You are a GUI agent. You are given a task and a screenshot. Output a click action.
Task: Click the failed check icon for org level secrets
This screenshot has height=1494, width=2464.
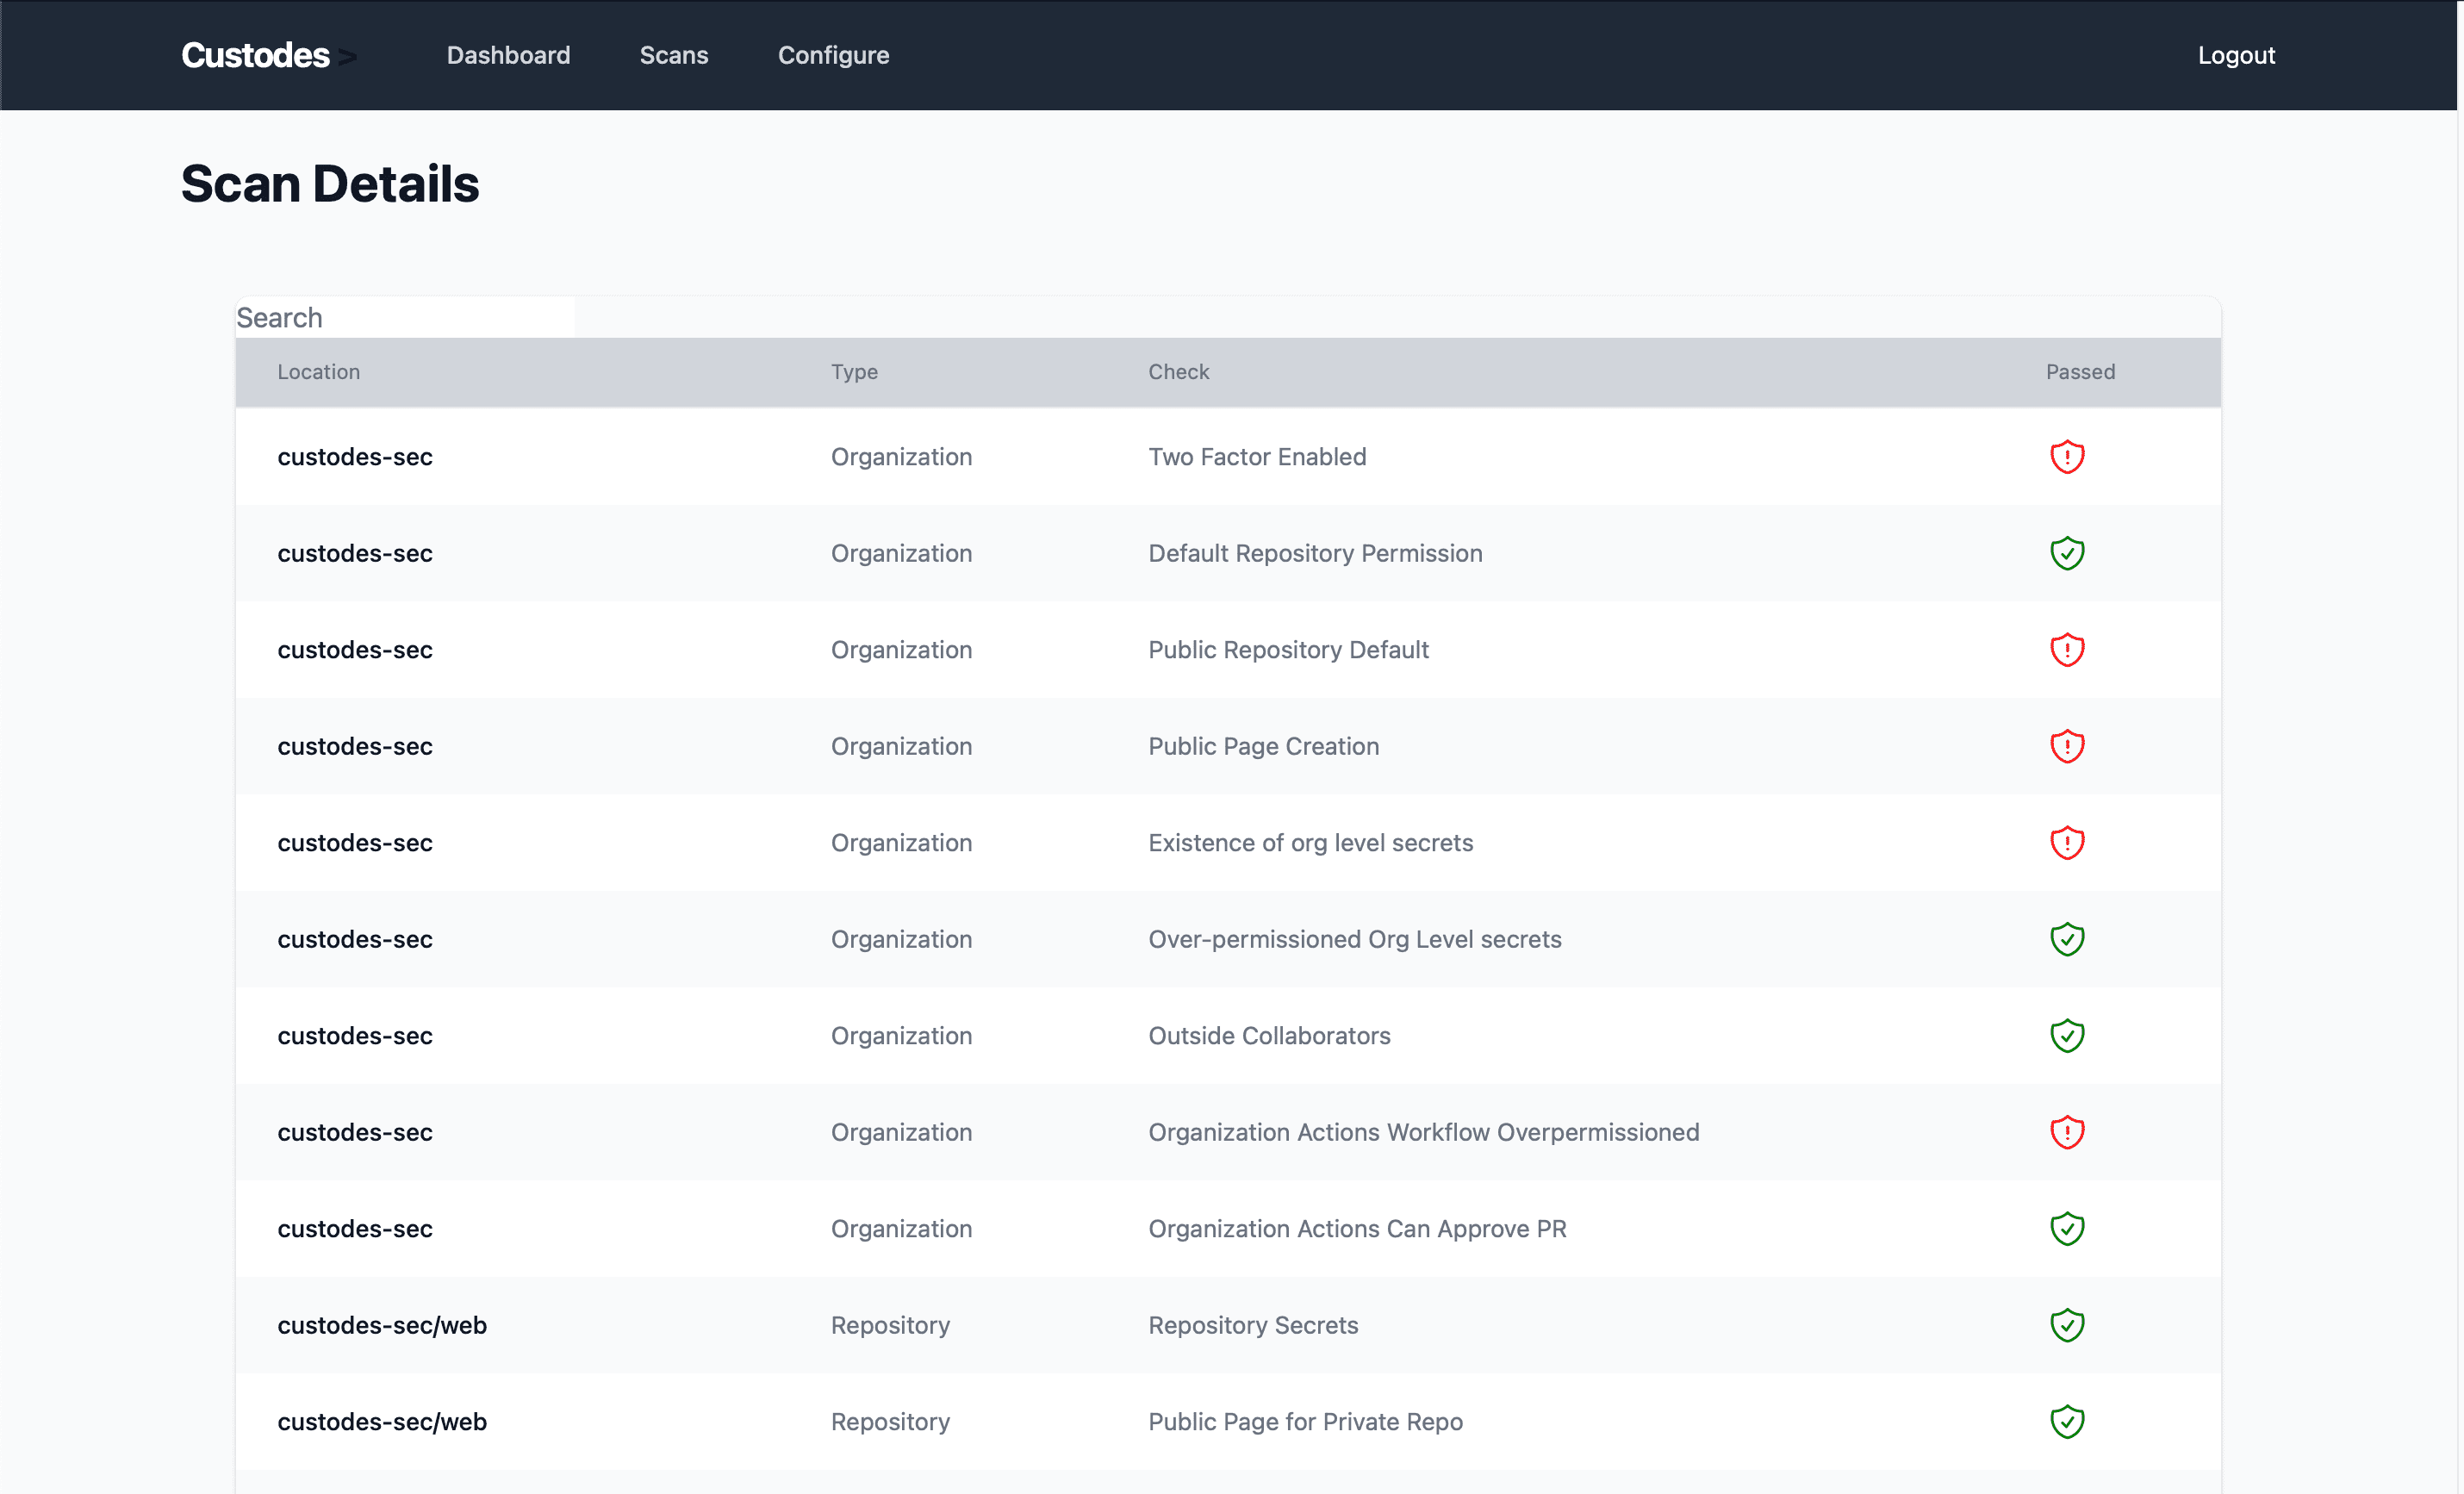[x=2067, y=842]
